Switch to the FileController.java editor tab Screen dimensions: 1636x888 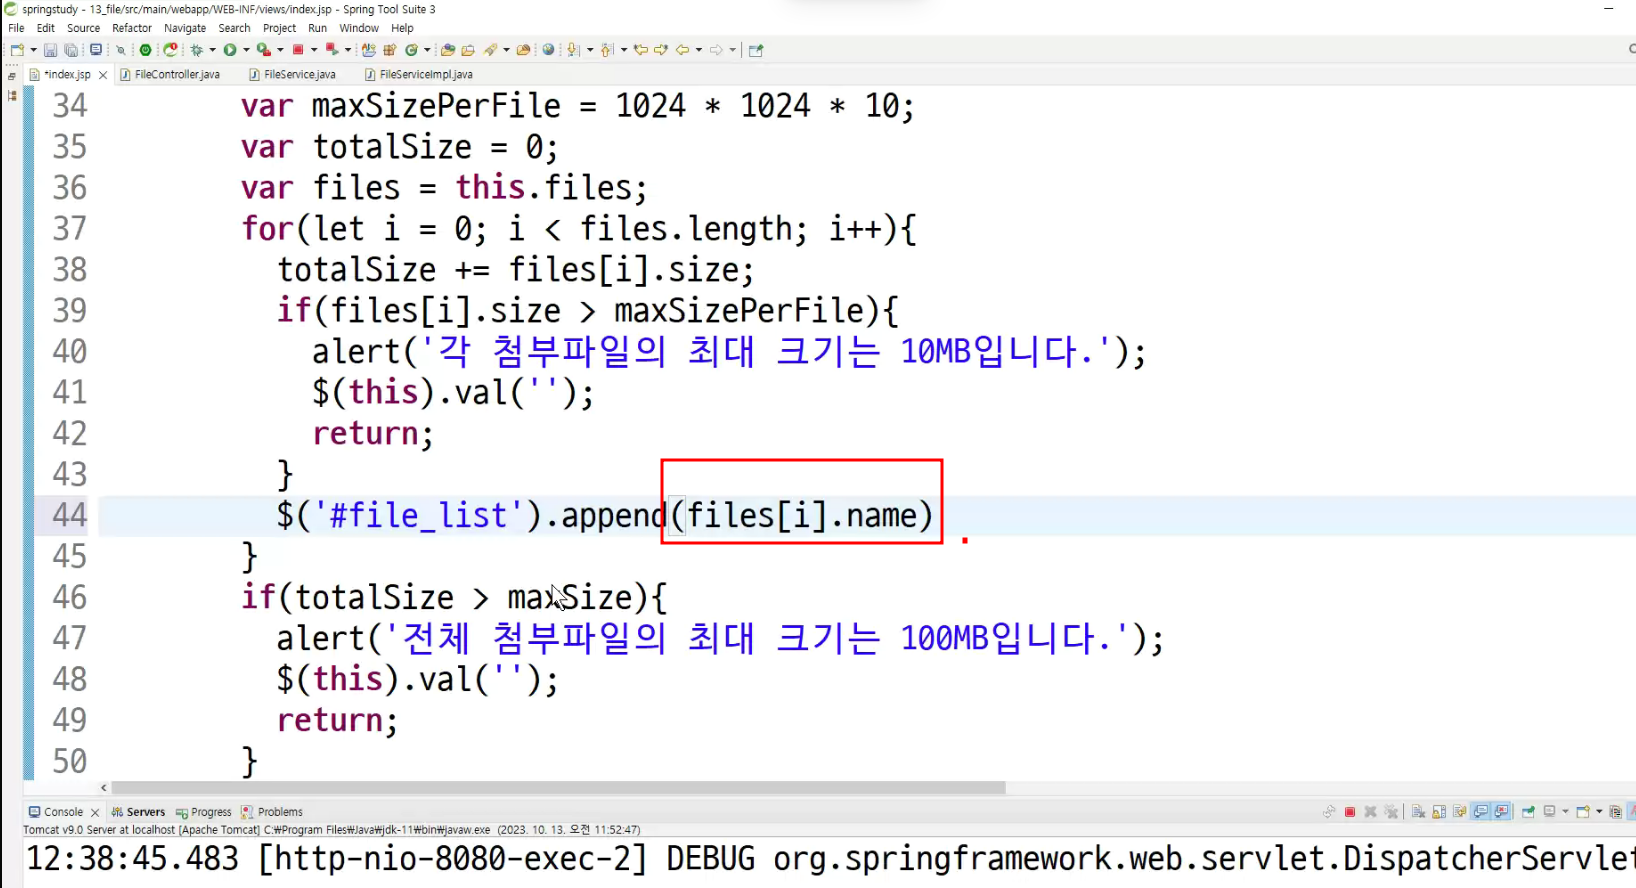point(171,74)
